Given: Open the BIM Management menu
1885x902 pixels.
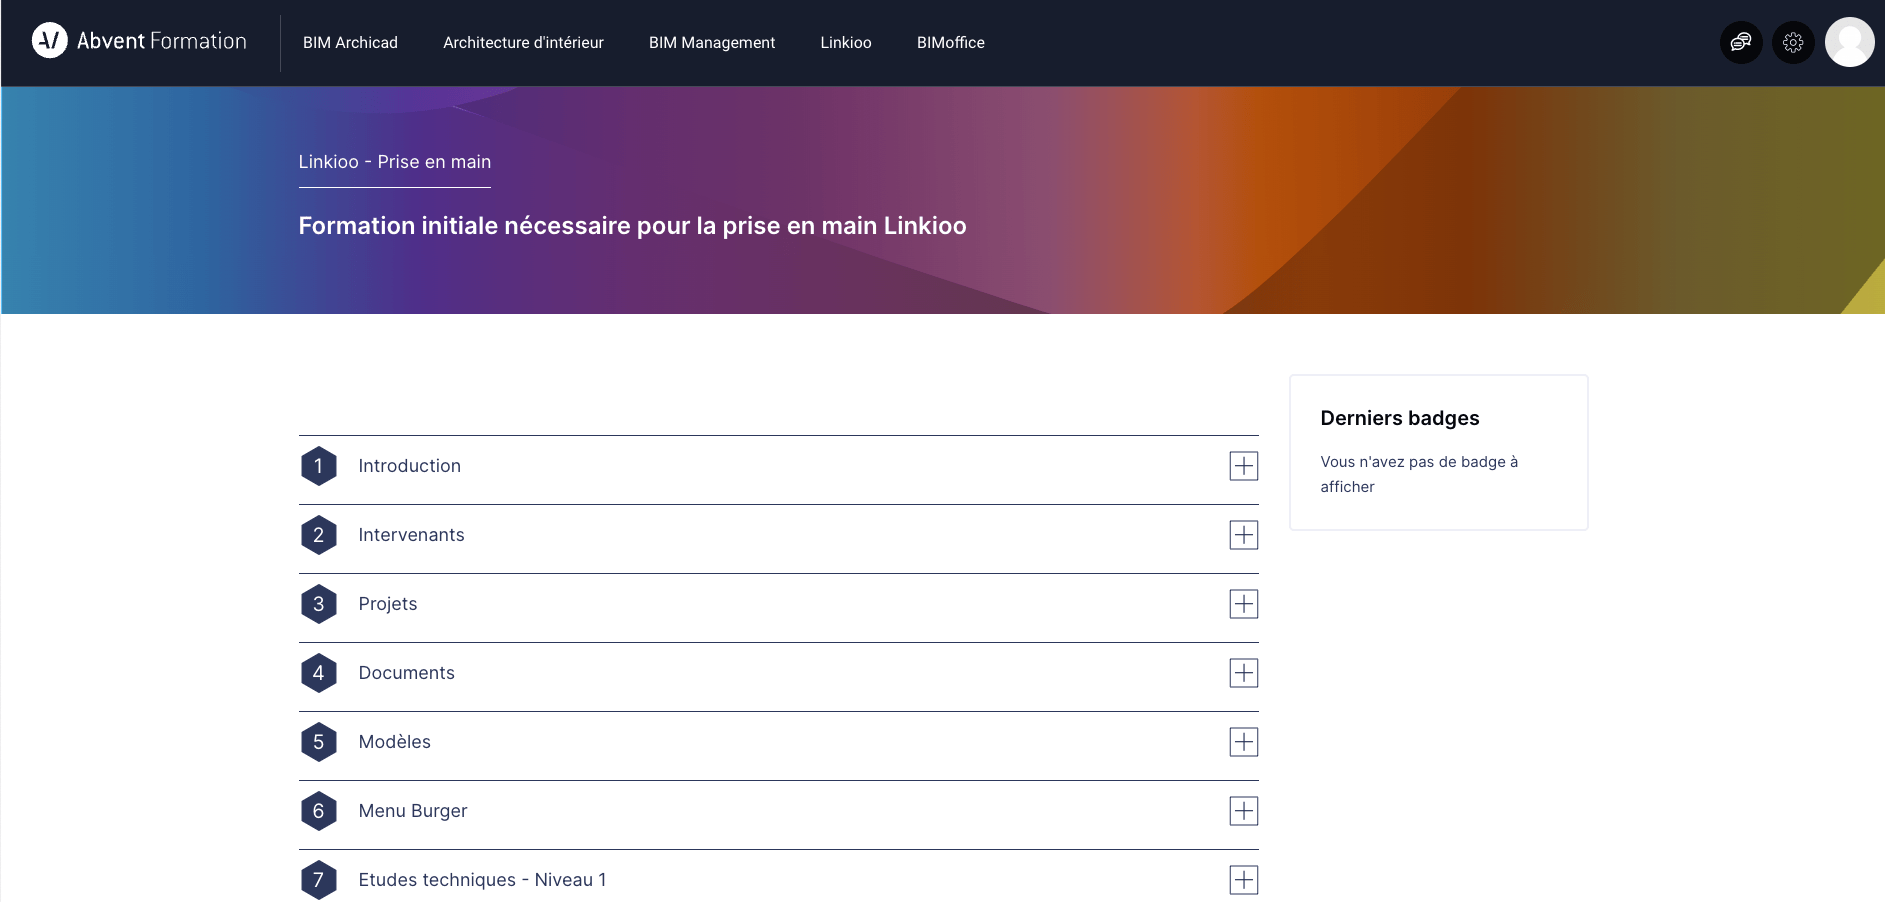Looking at the screenshot, I should 712,42.
